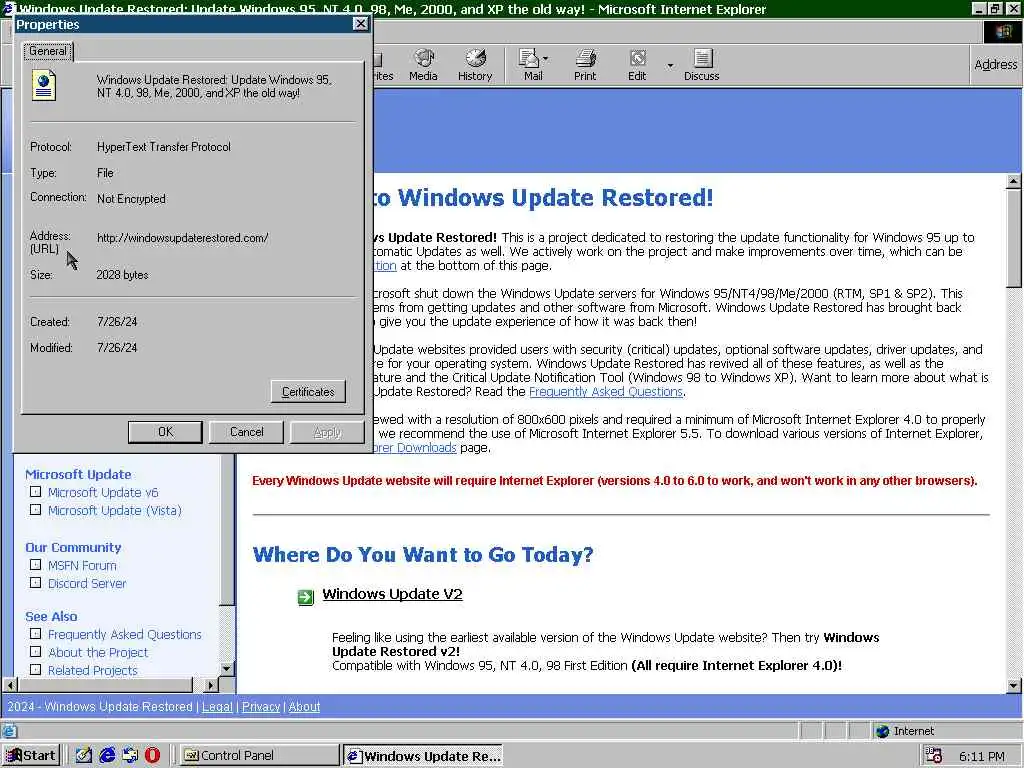The height and width of the screenshot is (768, 1024).
Task: Click 'HyperText Transfer Protocol' value
Action: tap(163, 147)
